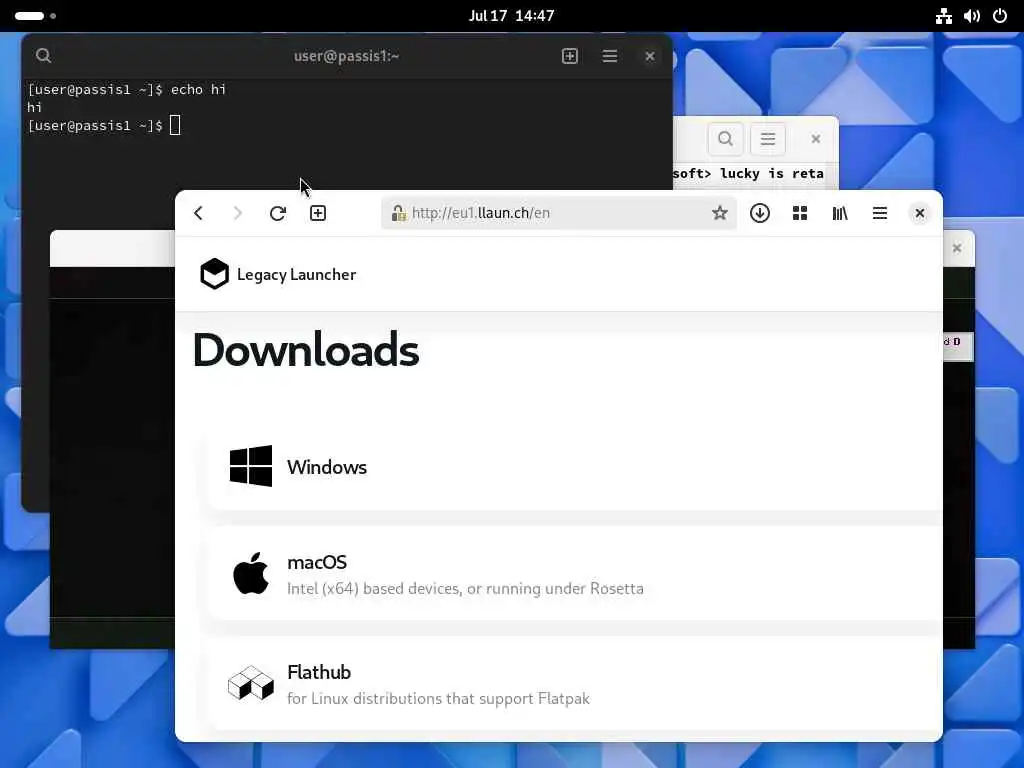
Task: Open the browser hamburger menu
Action: 880,213
